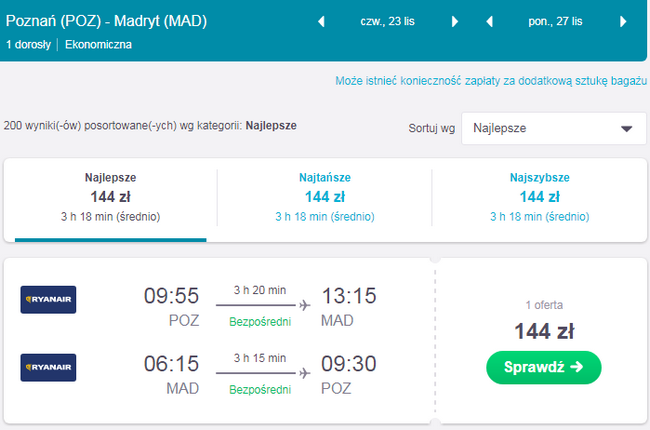Click return date pon., 27 lis
This screenshot has width=650, height=430.
point(557,22)
